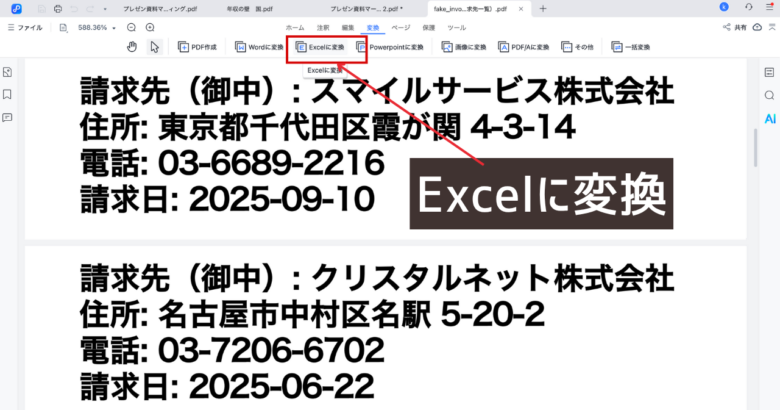Choose the 画像に変換 option

tap(465, 47)
